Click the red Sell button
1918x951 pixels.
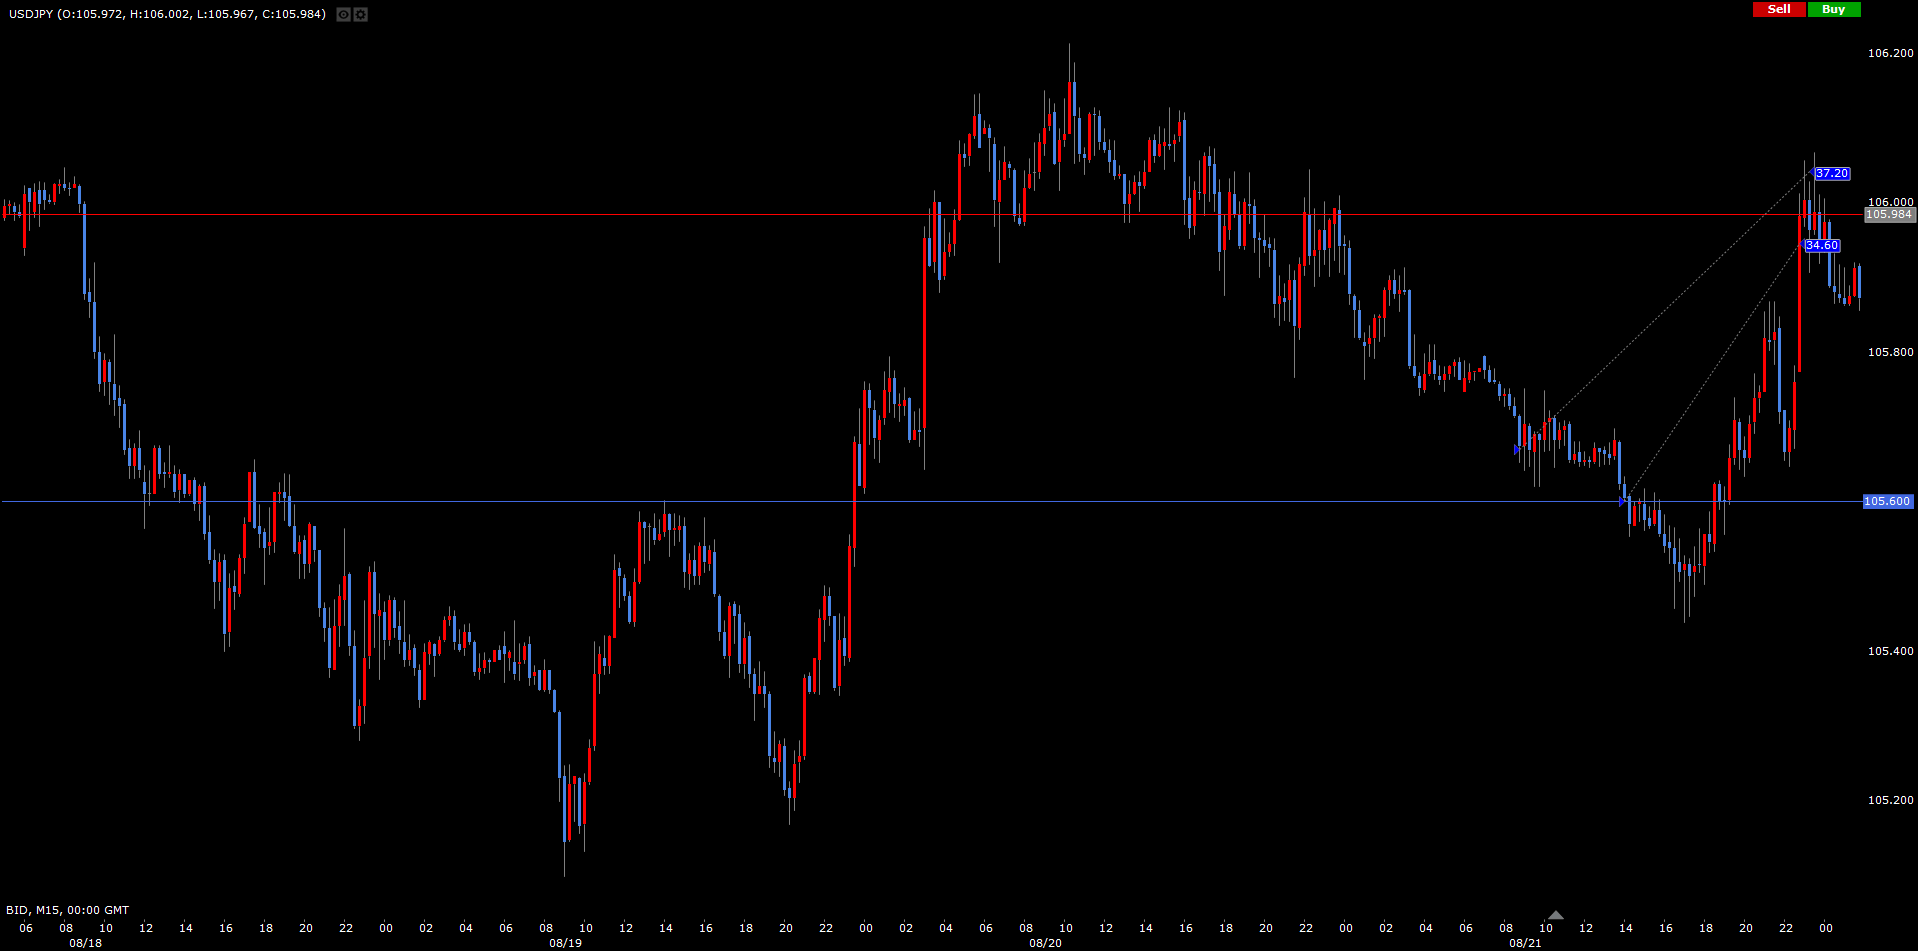[x=1778, y=9]
